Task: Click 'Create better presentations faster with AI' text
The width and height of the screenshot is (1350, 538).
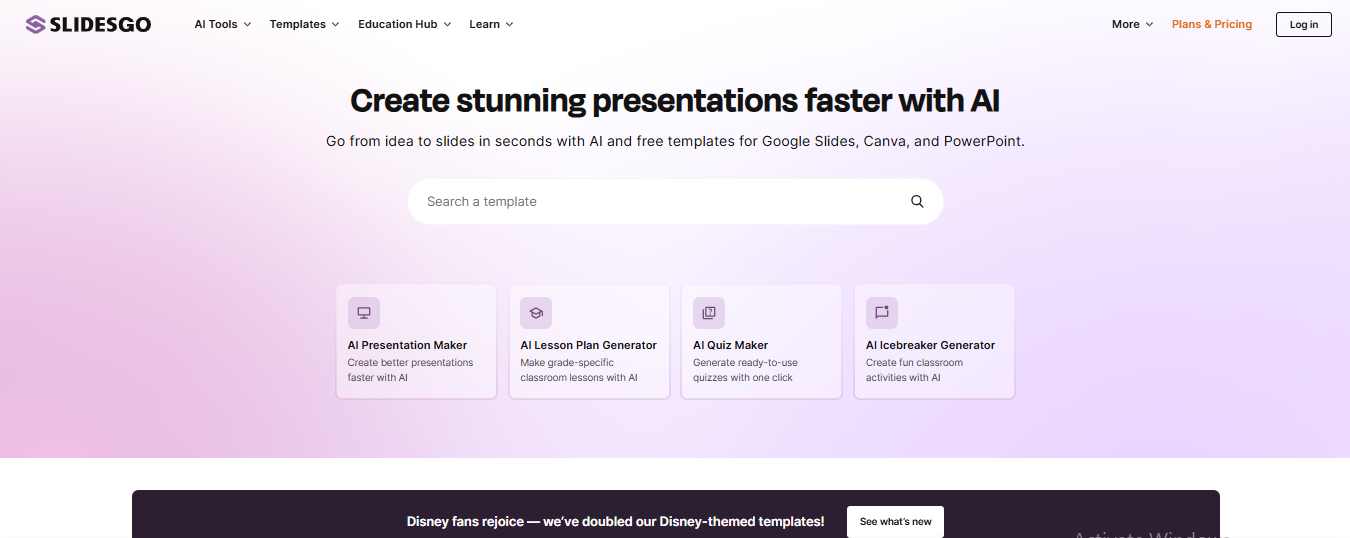Action: point(411,370)
